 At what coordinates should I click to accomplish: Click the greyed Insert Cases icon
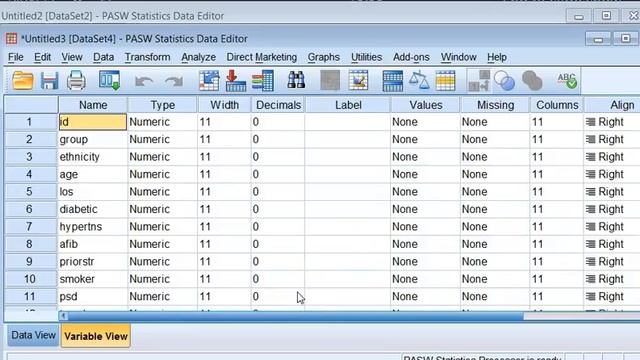pyautogui.click(x=330, y=80)
